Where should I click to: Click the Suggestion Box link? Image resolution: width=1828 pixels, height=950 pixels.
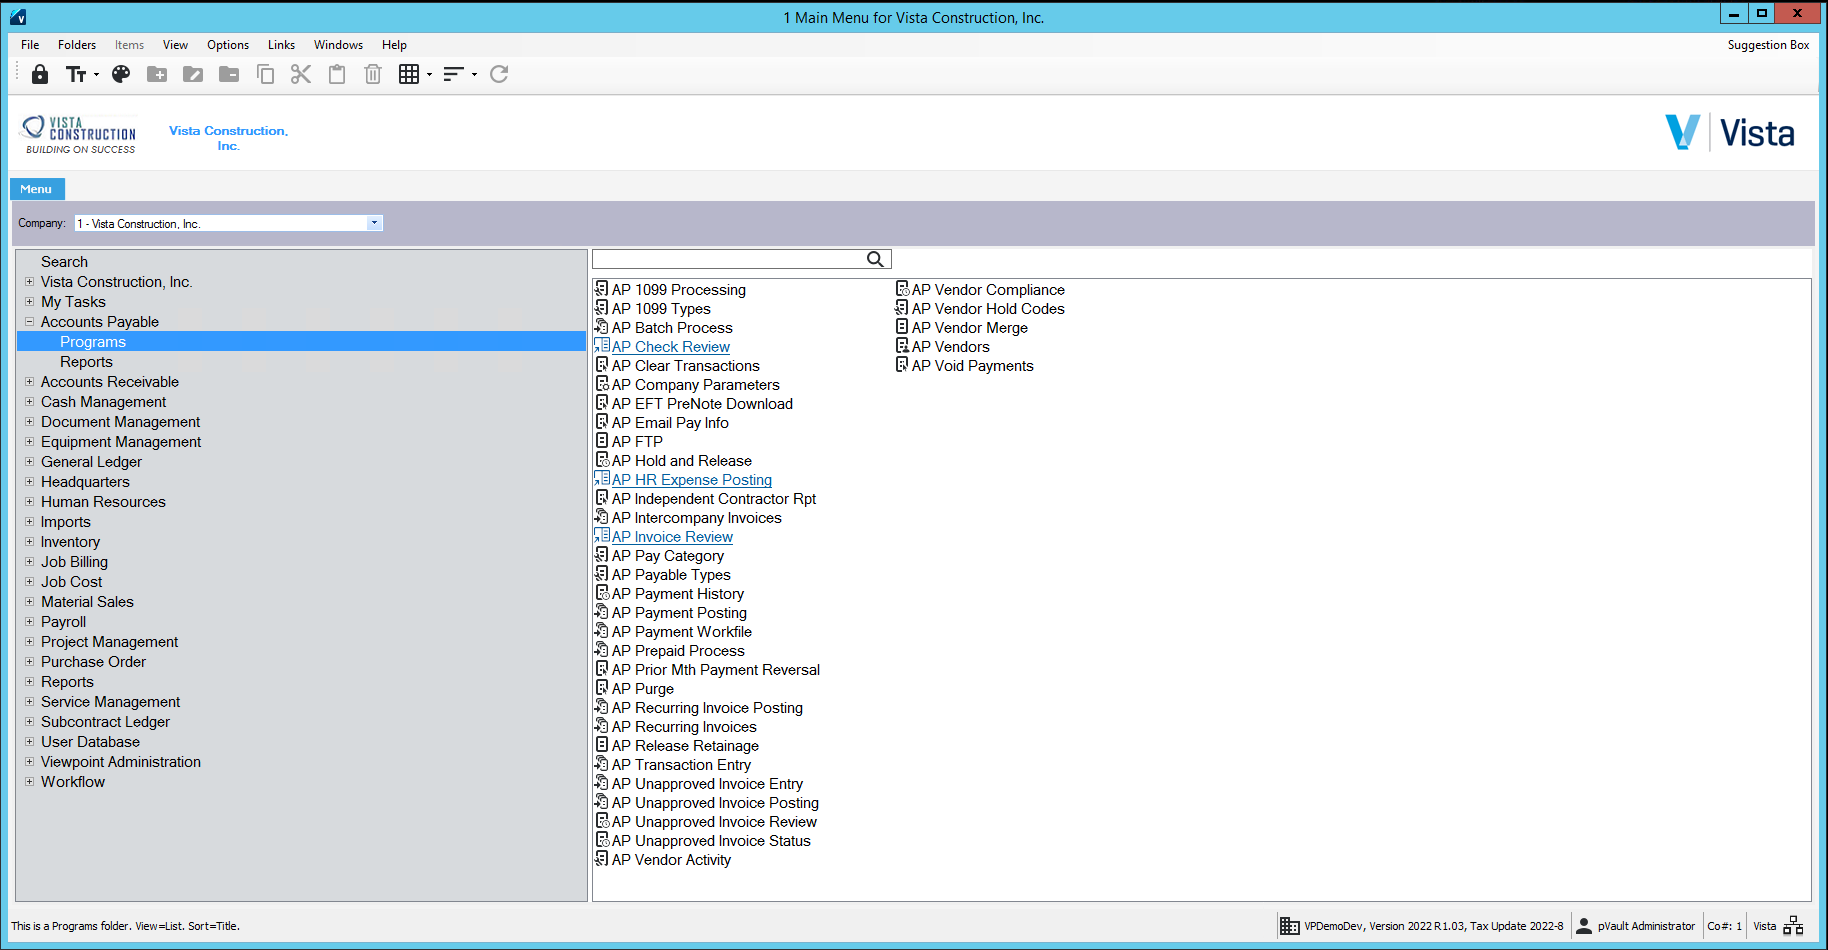coord(1768,45)
